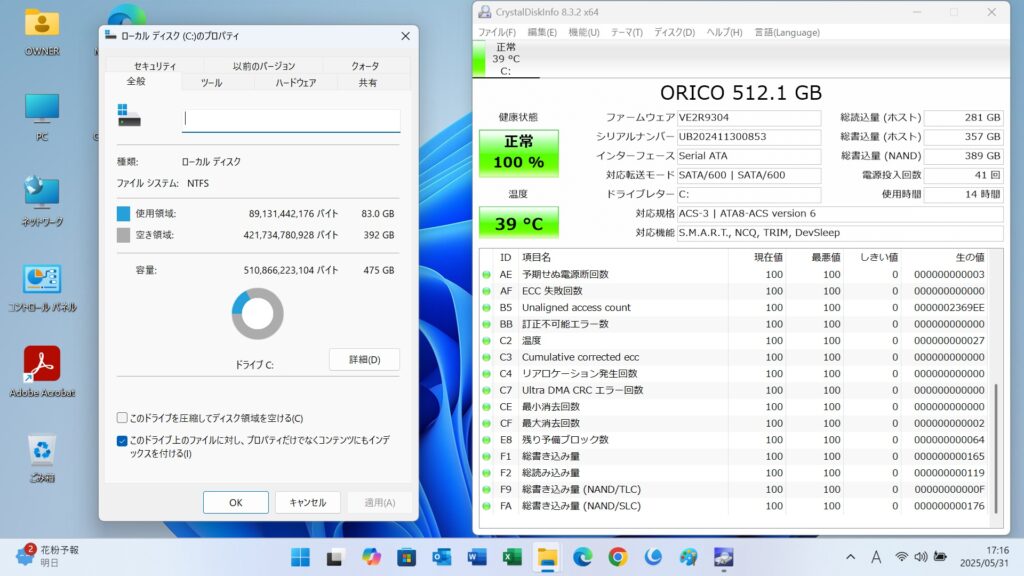Click the 詳細(D) button

coord(364,360)
